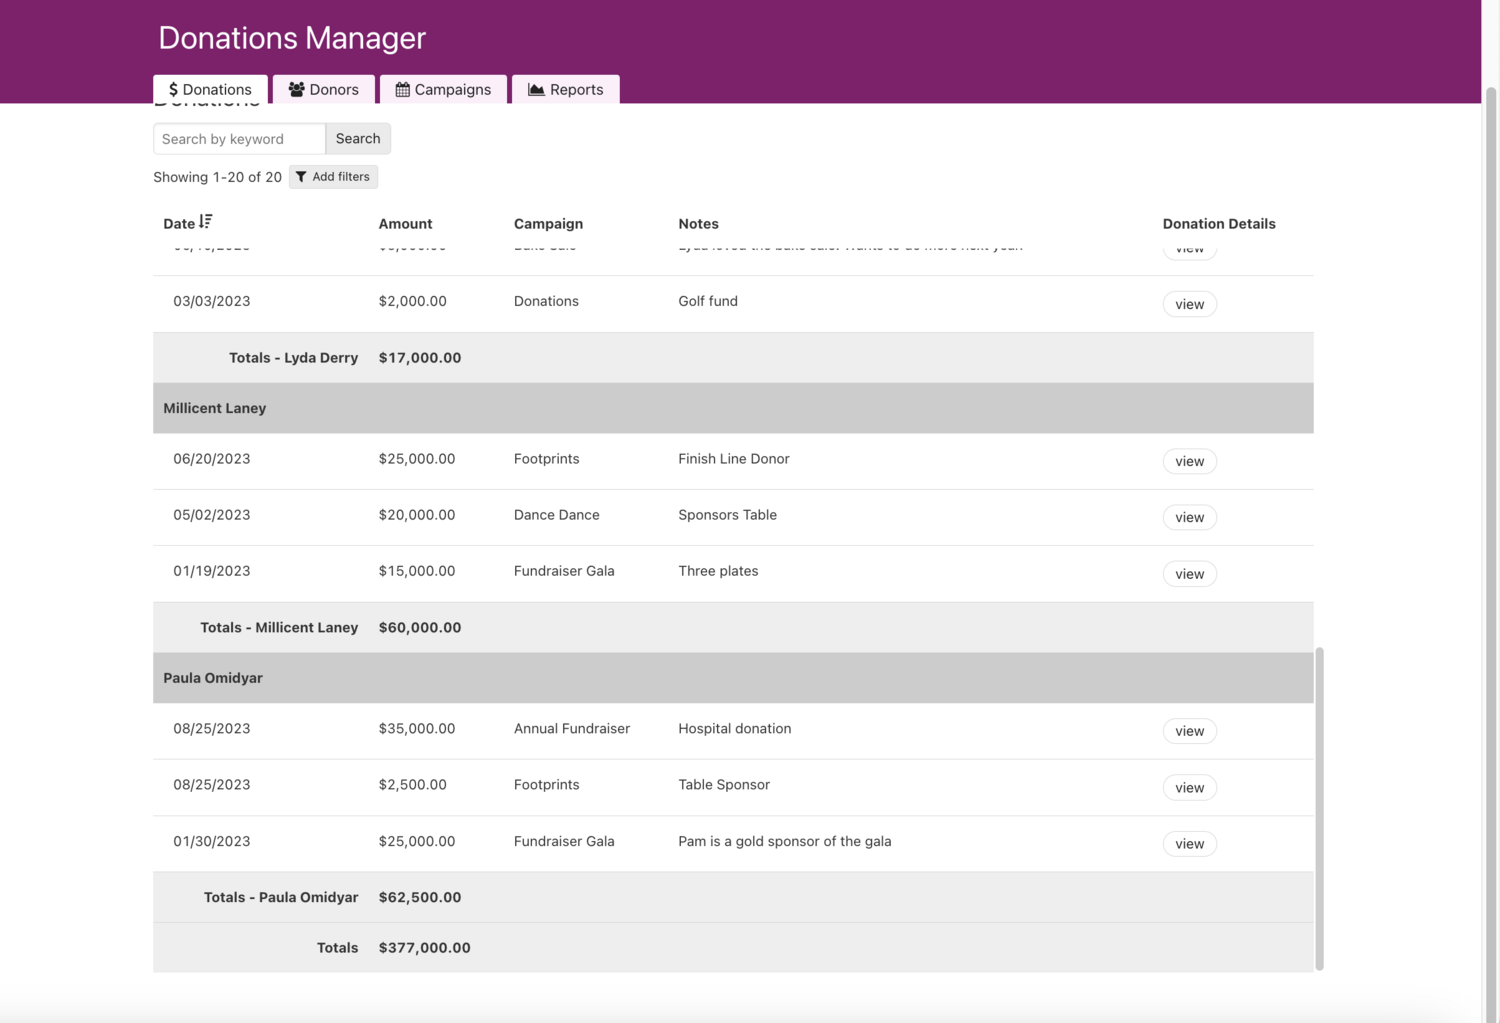Viewport: 1500px width, 1023px height.
Task: Switch to the Campaigns tab
Action: click(443, 90)
